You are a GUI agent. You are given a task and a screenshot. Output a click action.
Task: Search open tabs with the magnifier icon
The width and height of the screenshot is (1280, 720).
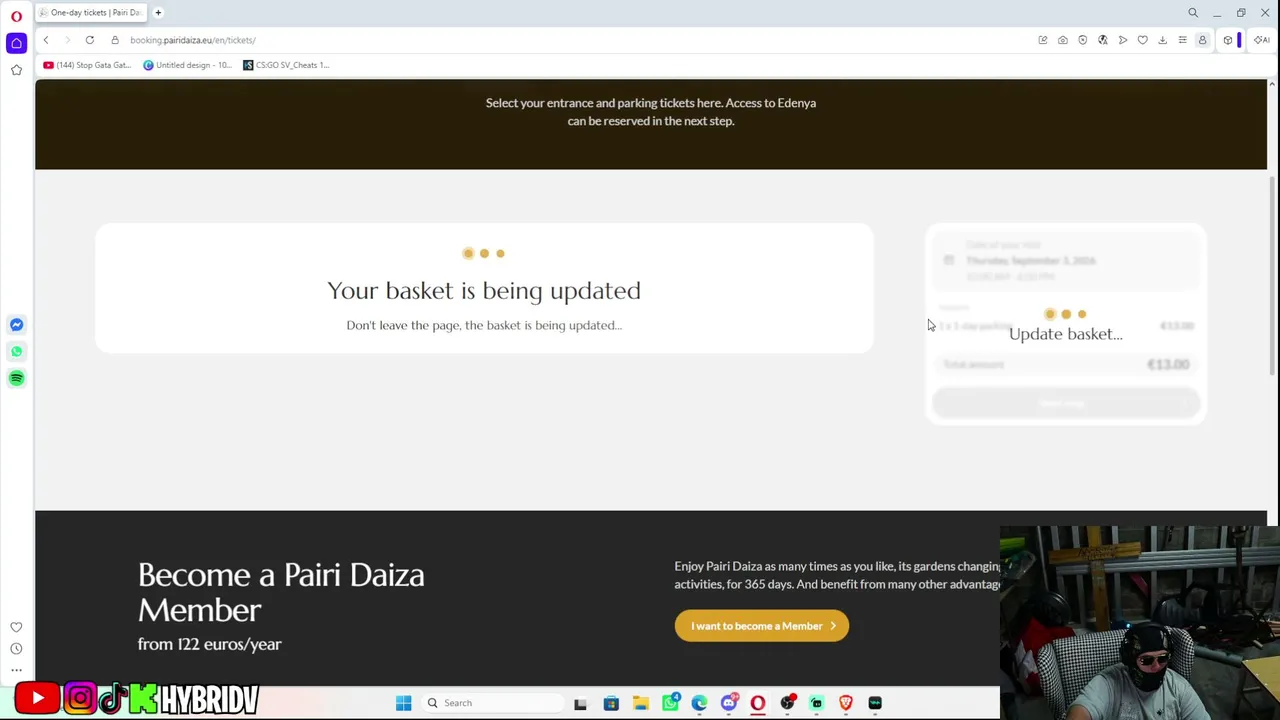coord(1193,13)
